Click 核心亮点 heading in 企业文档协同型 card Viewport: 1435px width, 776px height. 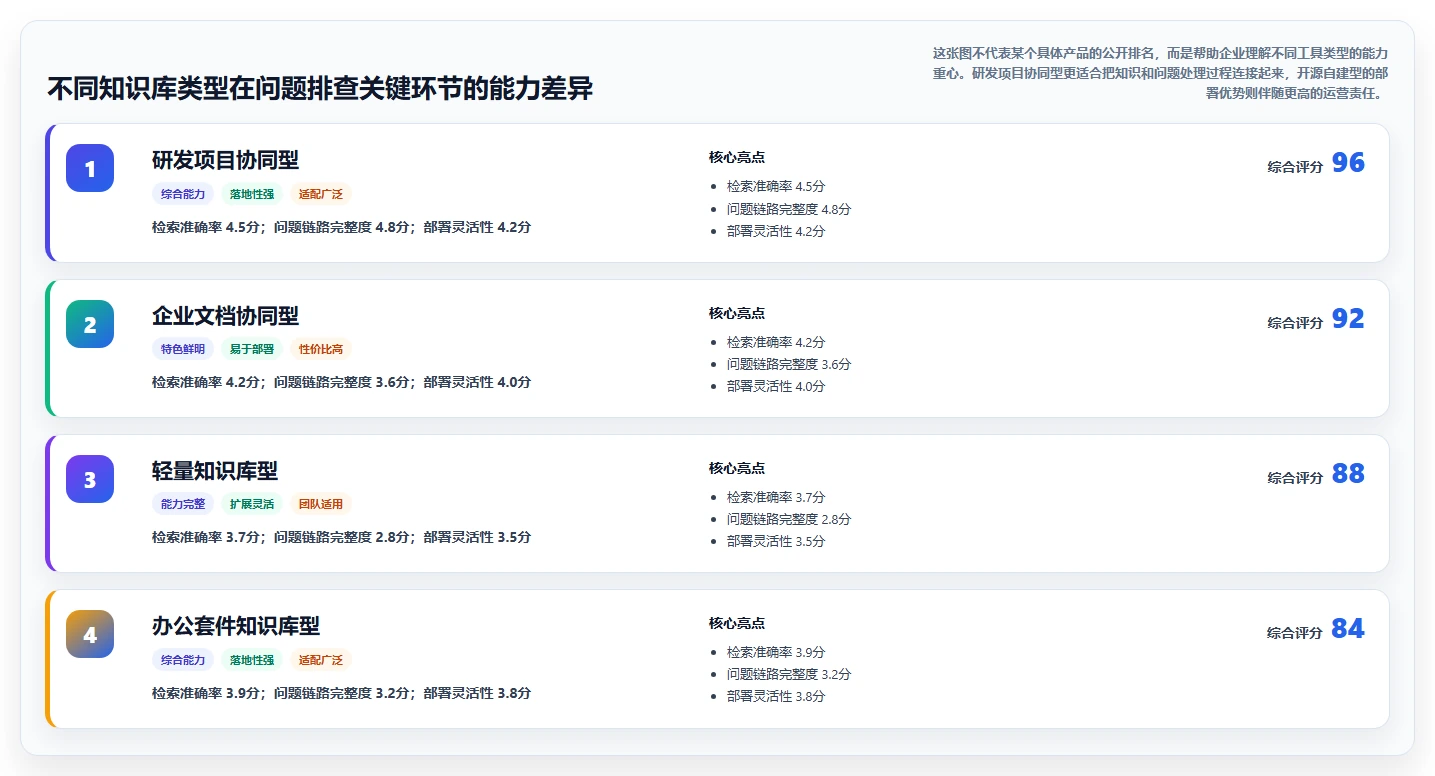737,313
